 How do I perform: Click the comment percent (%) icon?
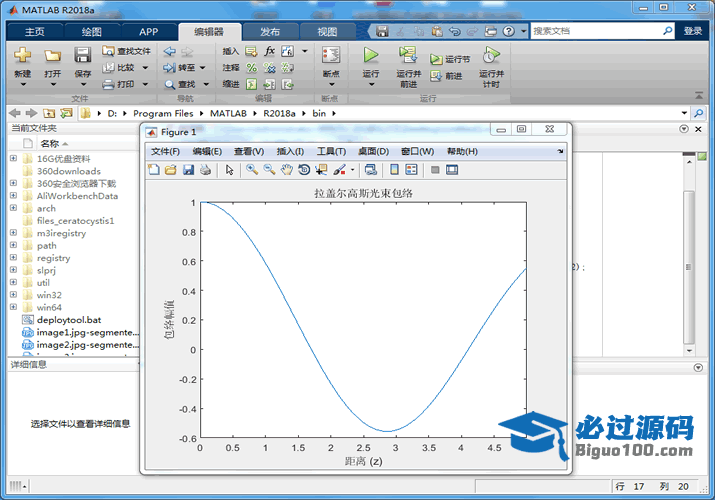[x=251, y=67]
